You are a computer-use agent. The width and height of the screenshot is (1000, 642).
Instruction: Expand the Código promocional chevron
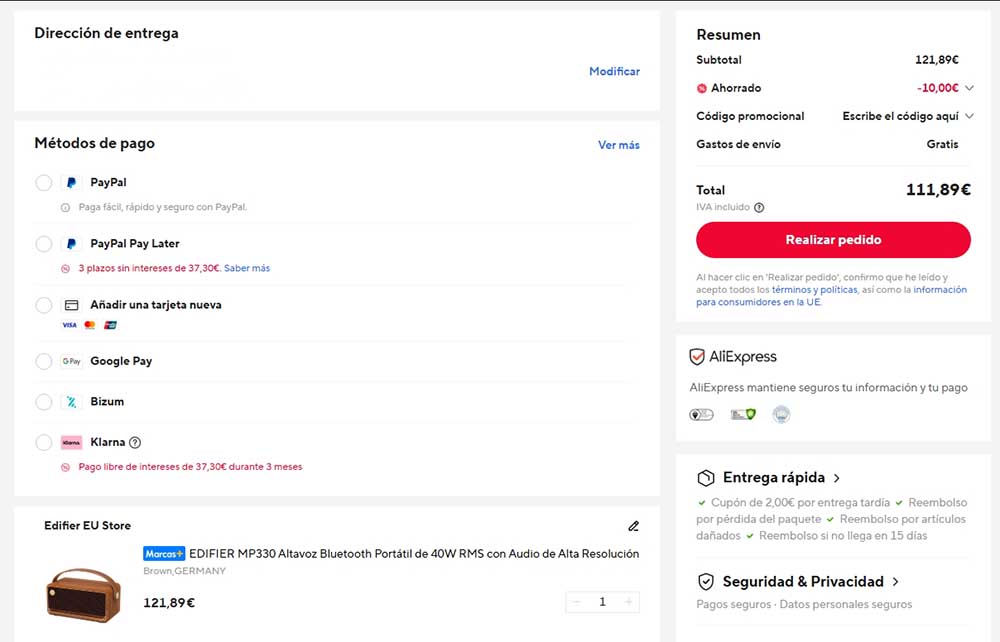pyautogui.click(x=969, y=117)
